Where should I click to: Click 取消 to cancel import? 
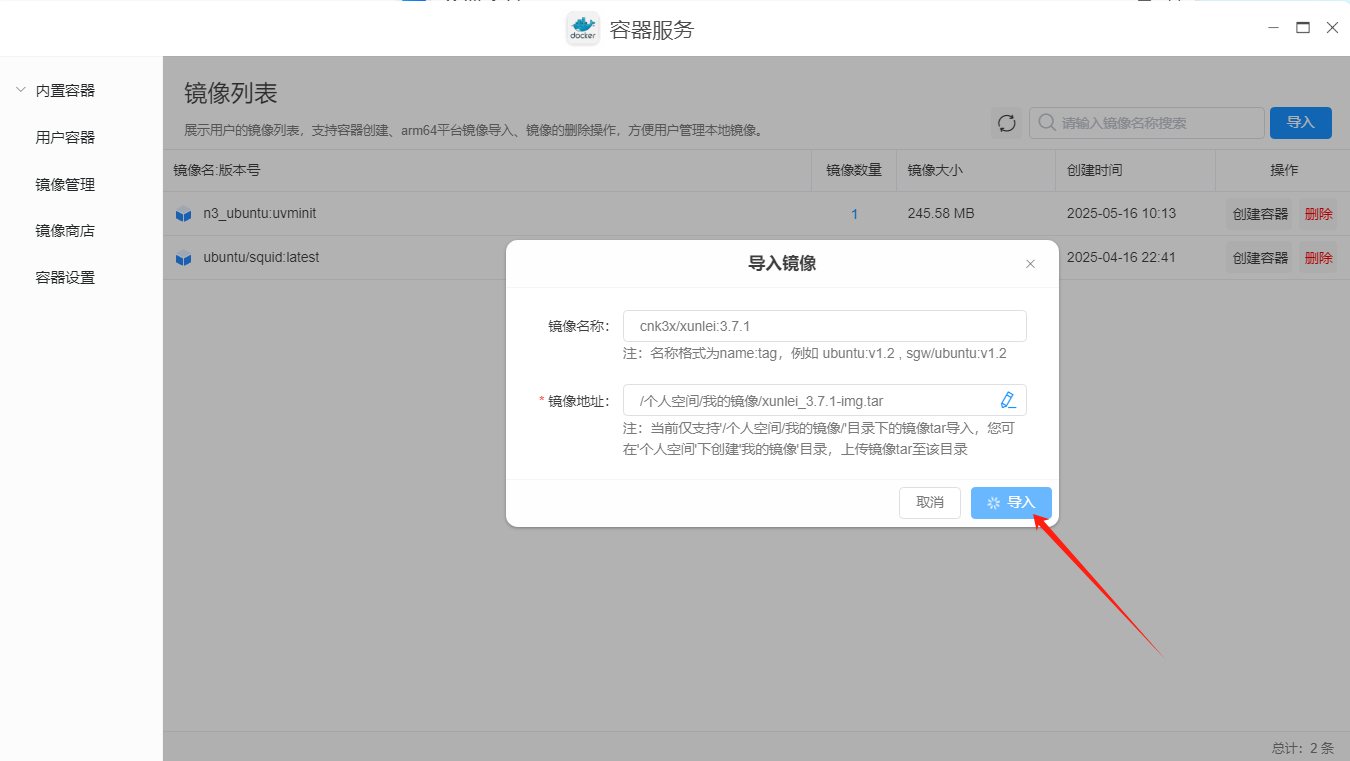930,503
